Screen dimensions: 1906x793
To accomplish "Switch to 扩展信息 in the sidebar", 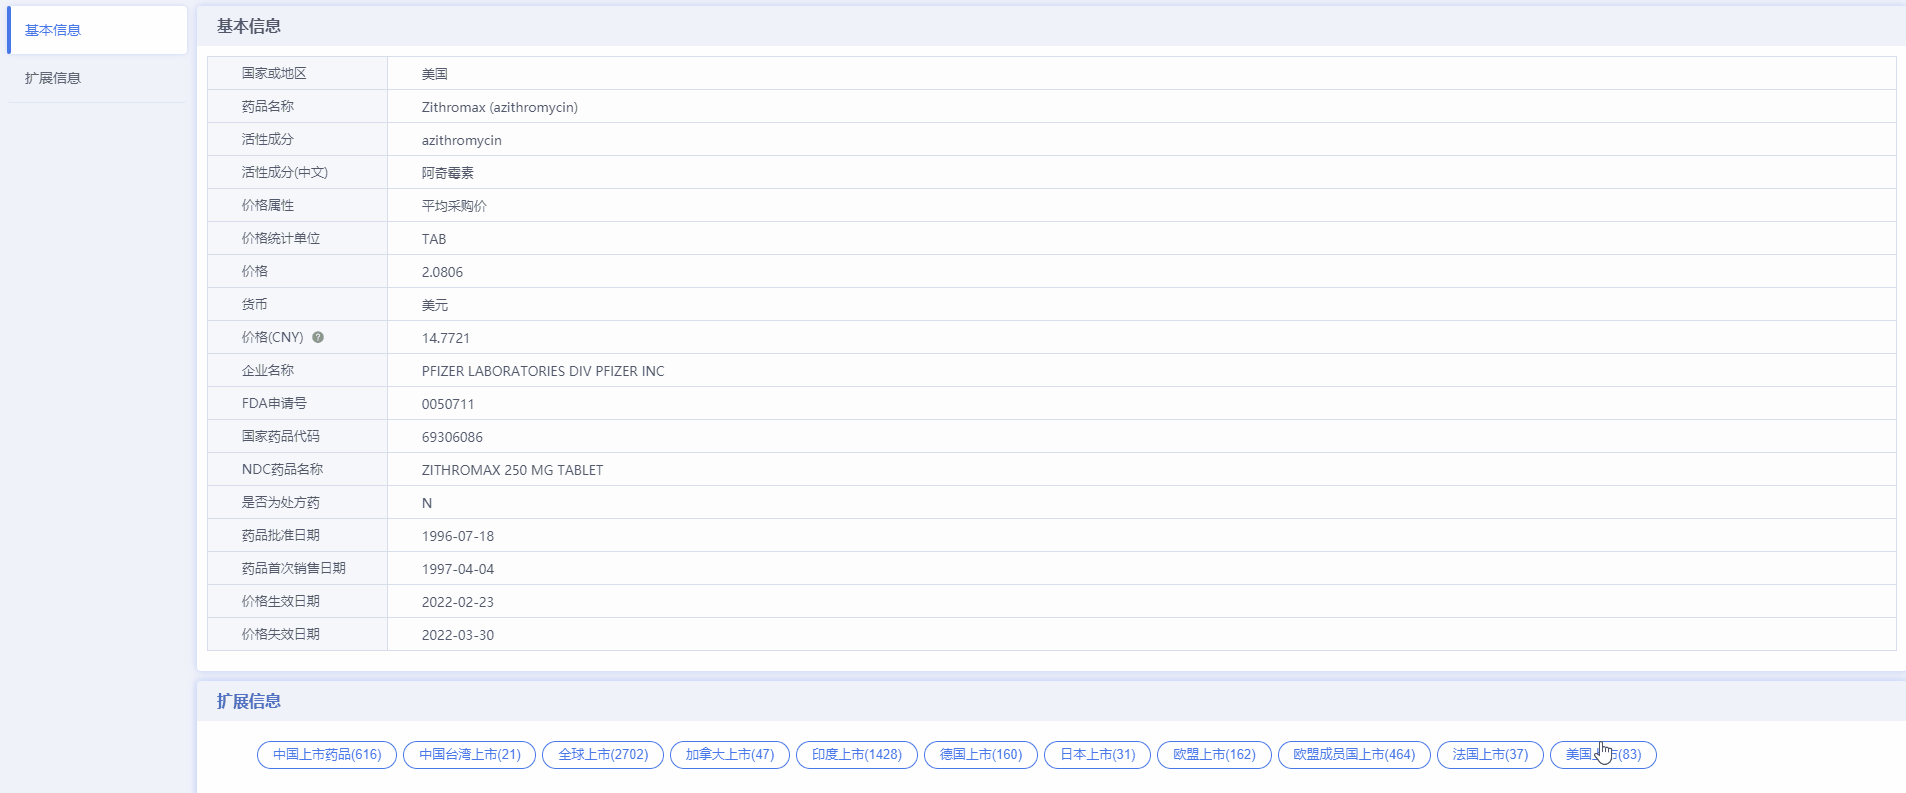I will click(x=97, y=78).
